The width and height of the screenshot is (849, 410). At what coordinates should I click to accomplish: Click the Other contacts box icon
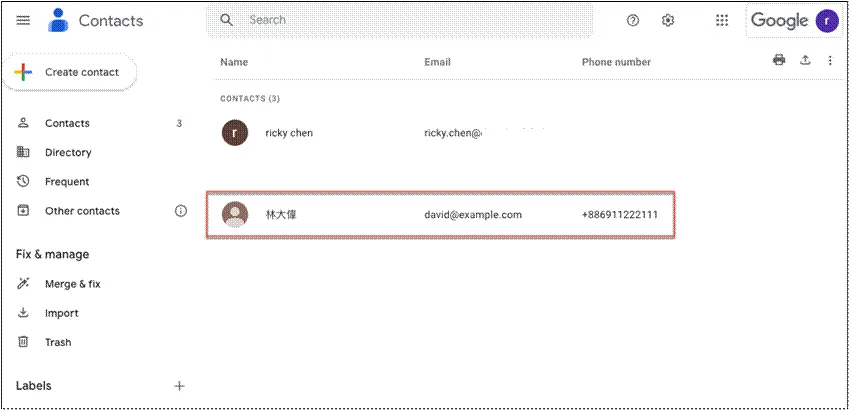point(23,211)
